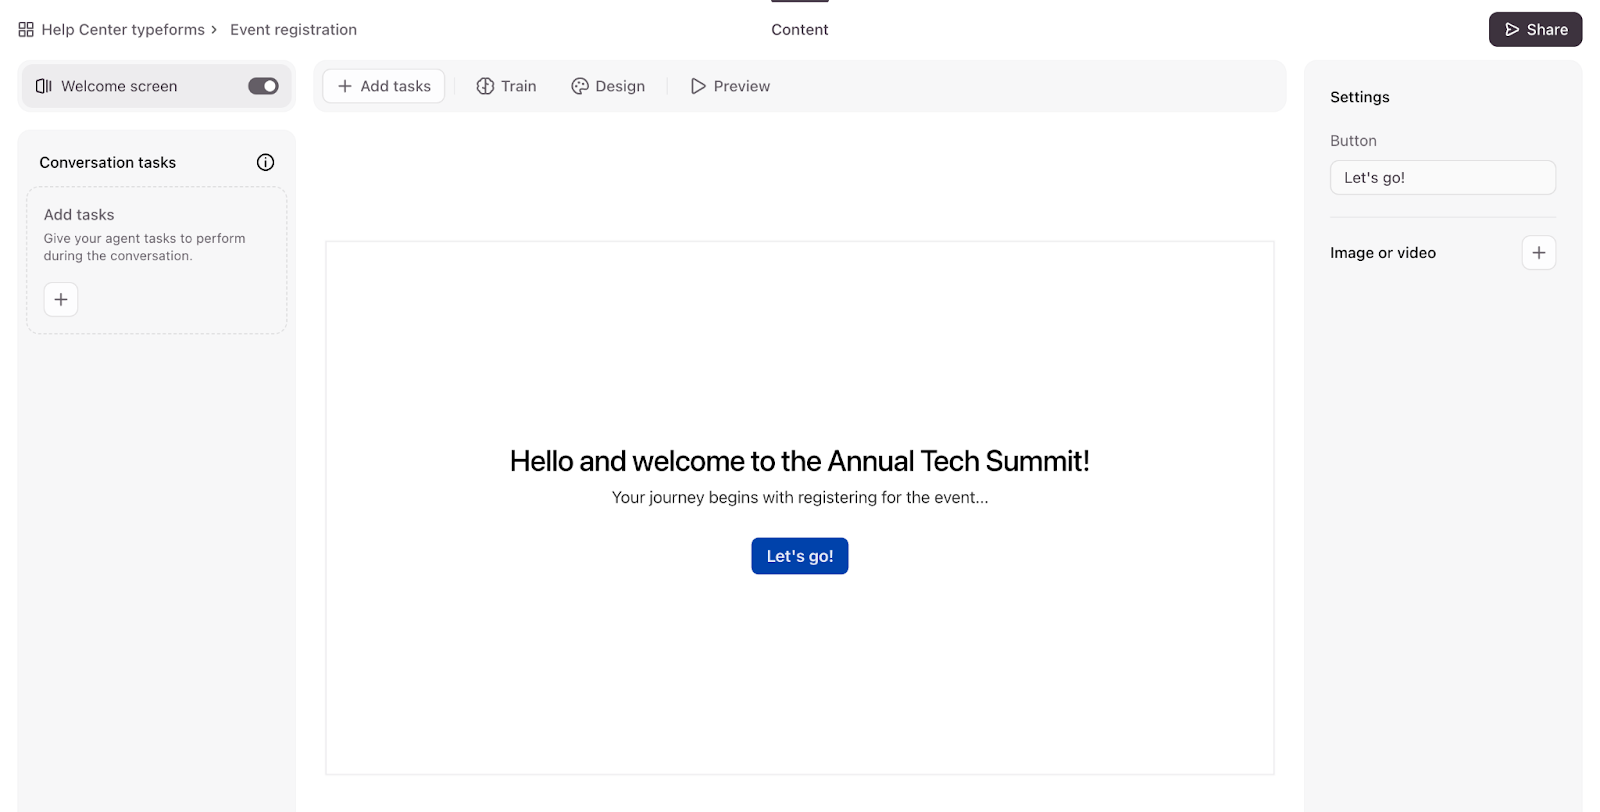Click the toolbar Add tasks button

[384, 86]
